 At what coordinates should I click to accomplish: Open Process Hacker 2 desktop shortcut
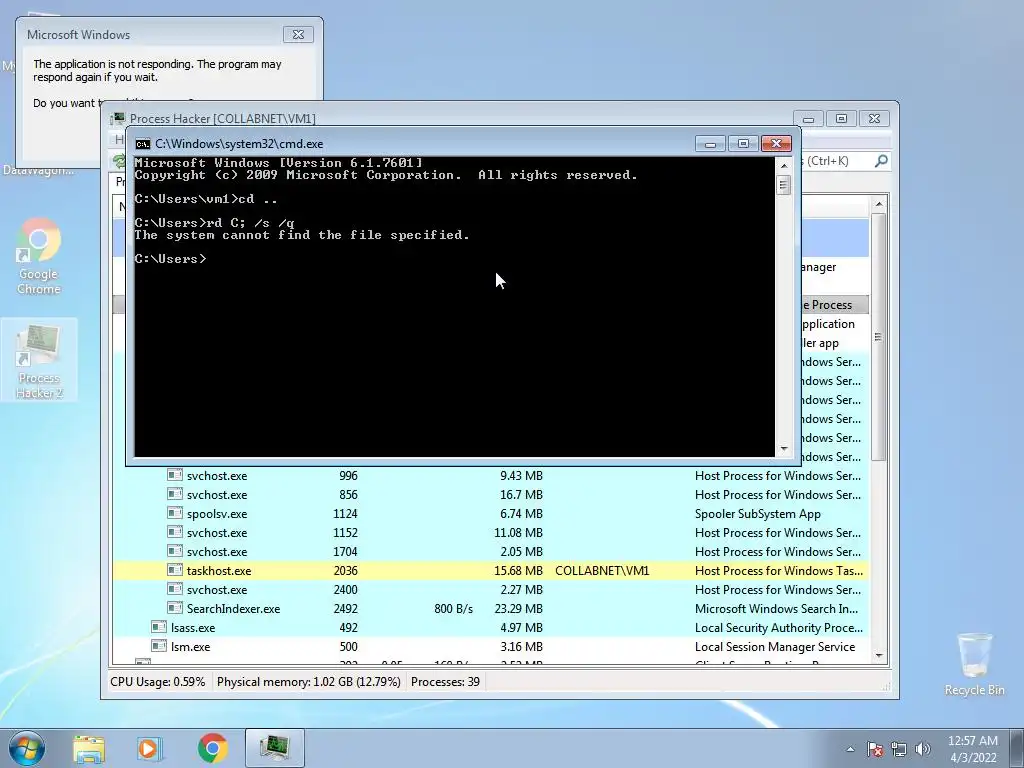pyautogui.click(x=39, y=360)
